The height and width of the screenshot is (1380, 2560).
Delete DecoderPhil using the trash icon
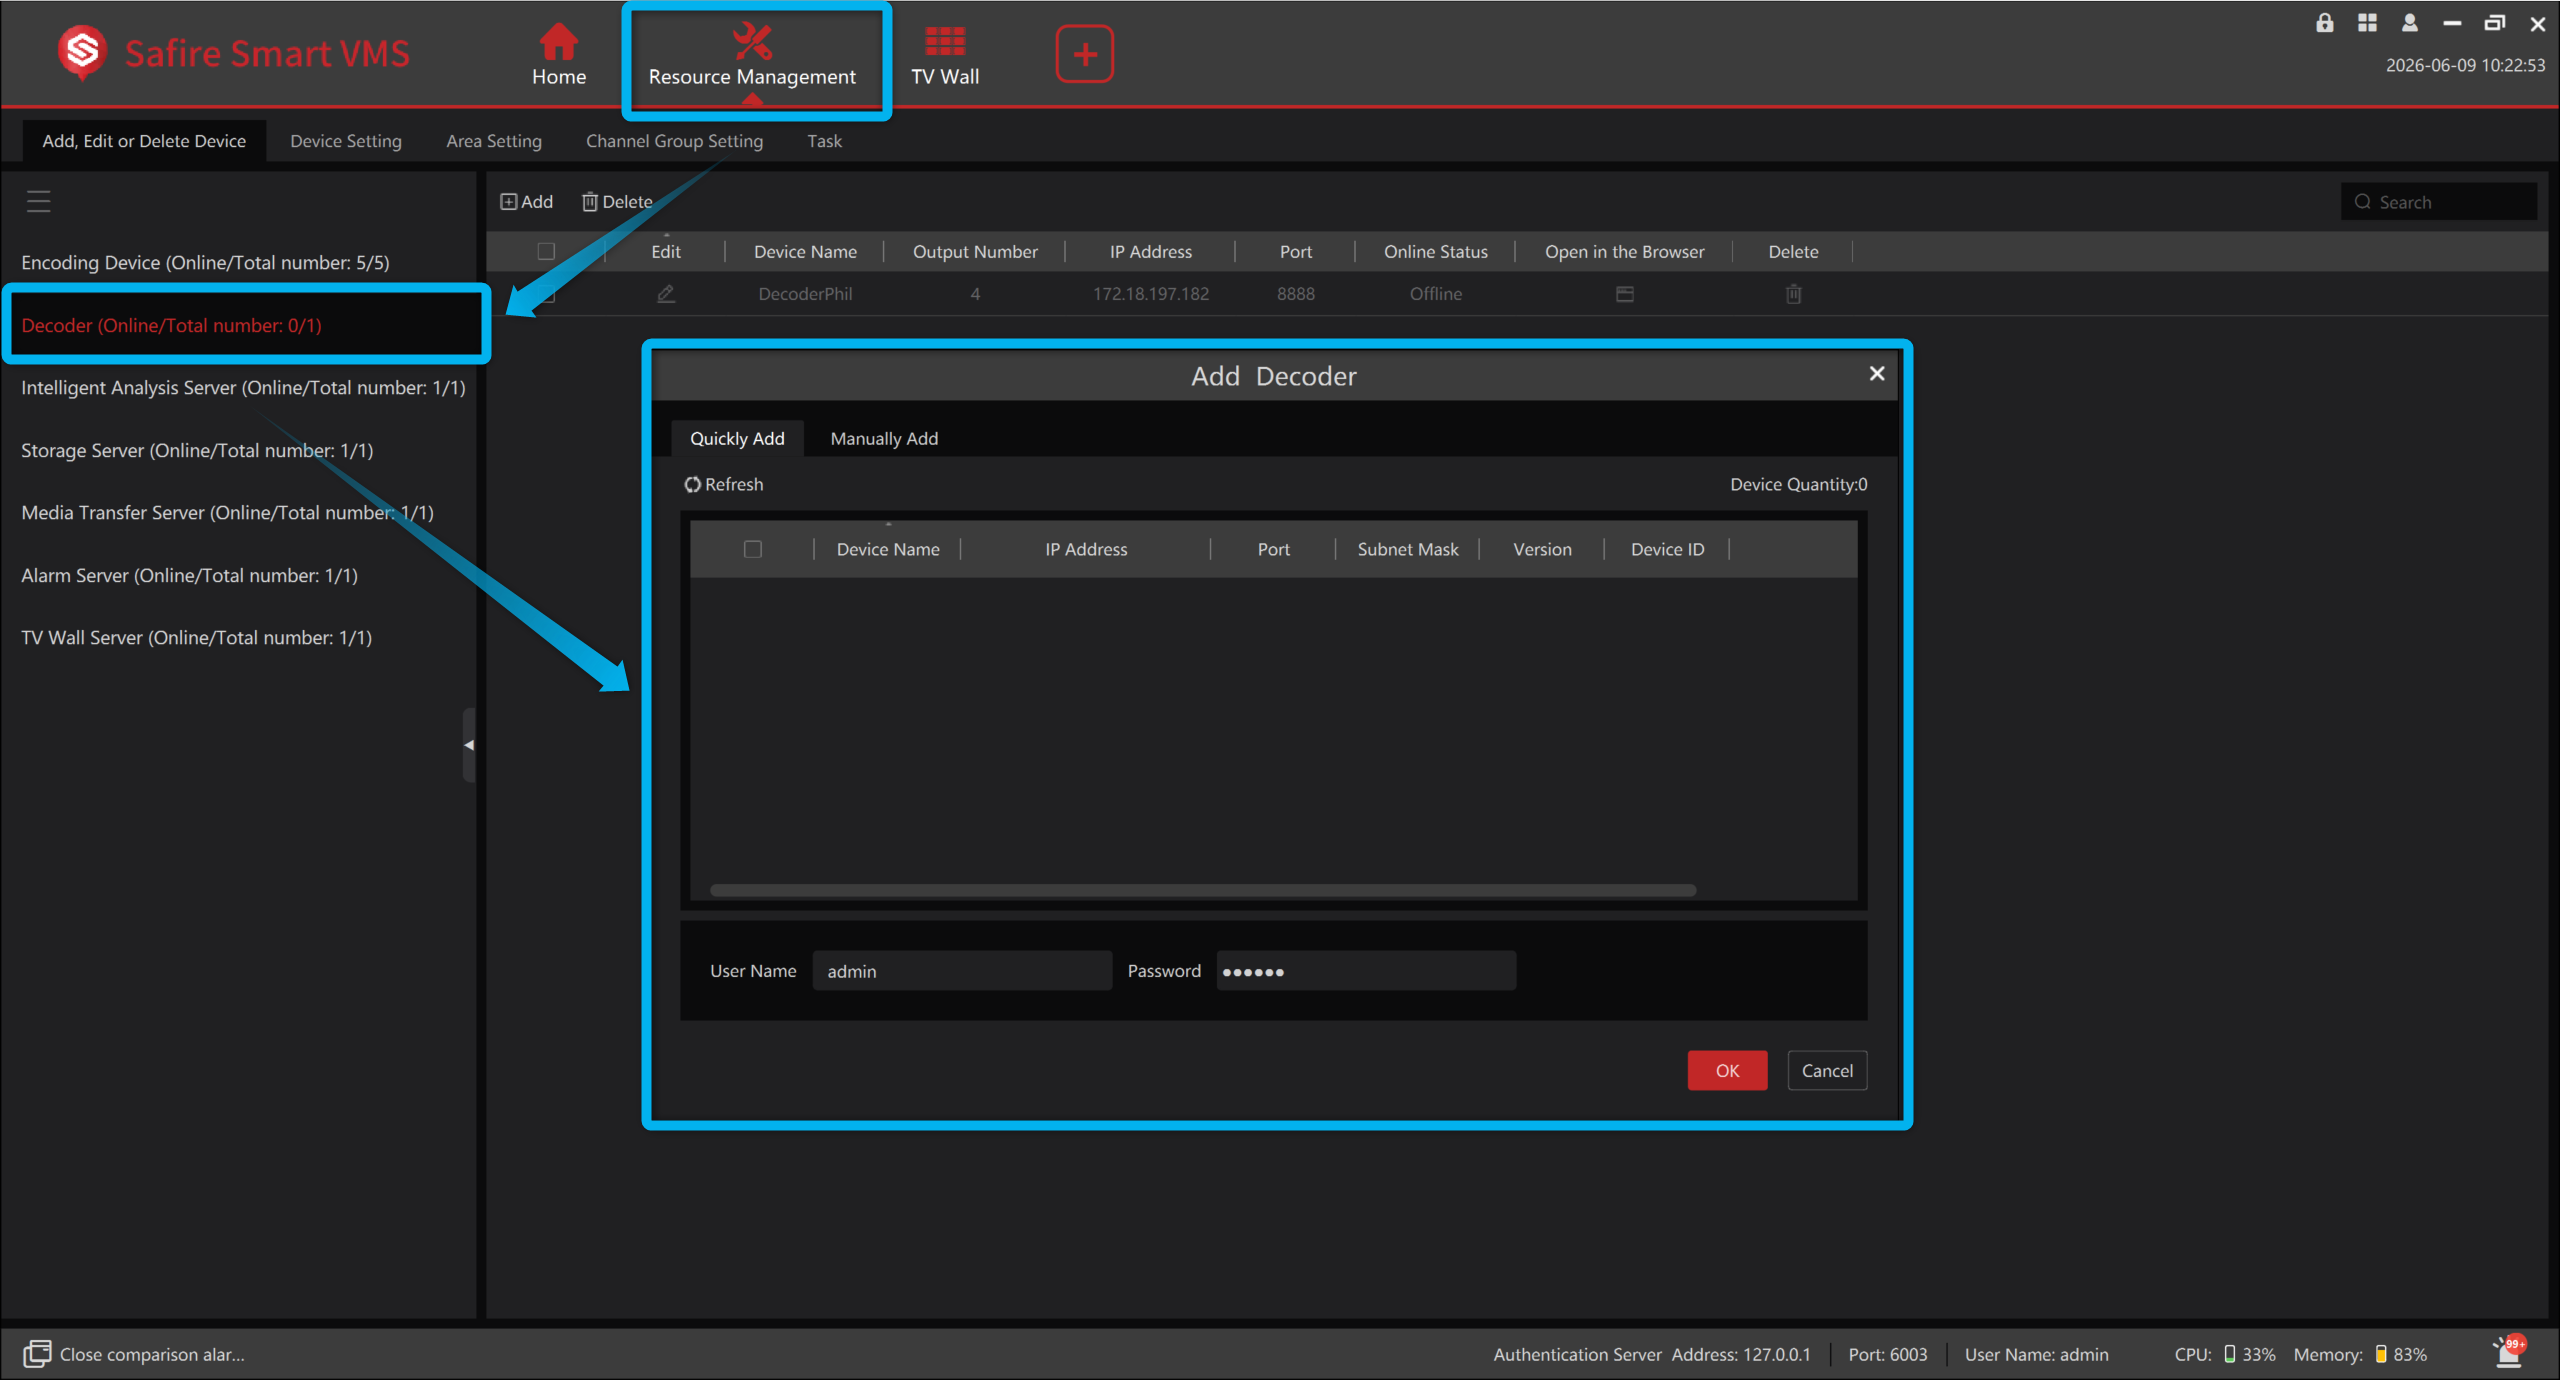pos(1794,294)
